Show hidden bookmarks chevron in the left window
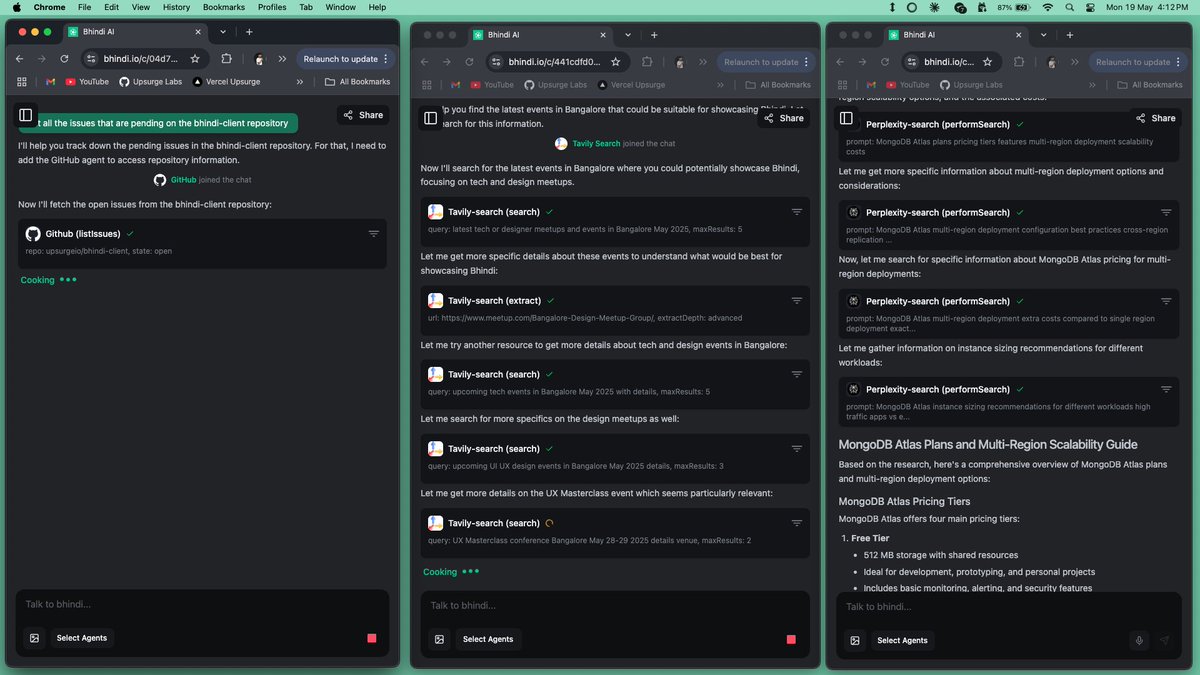Viewport: 1200px width, 675px height. click(x=300, y=82)
